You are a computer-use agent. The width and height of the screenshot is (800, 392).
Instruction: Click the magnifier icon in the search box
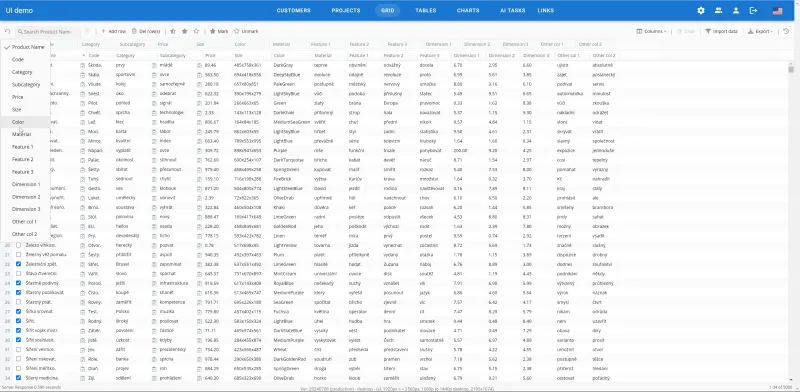coord(20,32)
